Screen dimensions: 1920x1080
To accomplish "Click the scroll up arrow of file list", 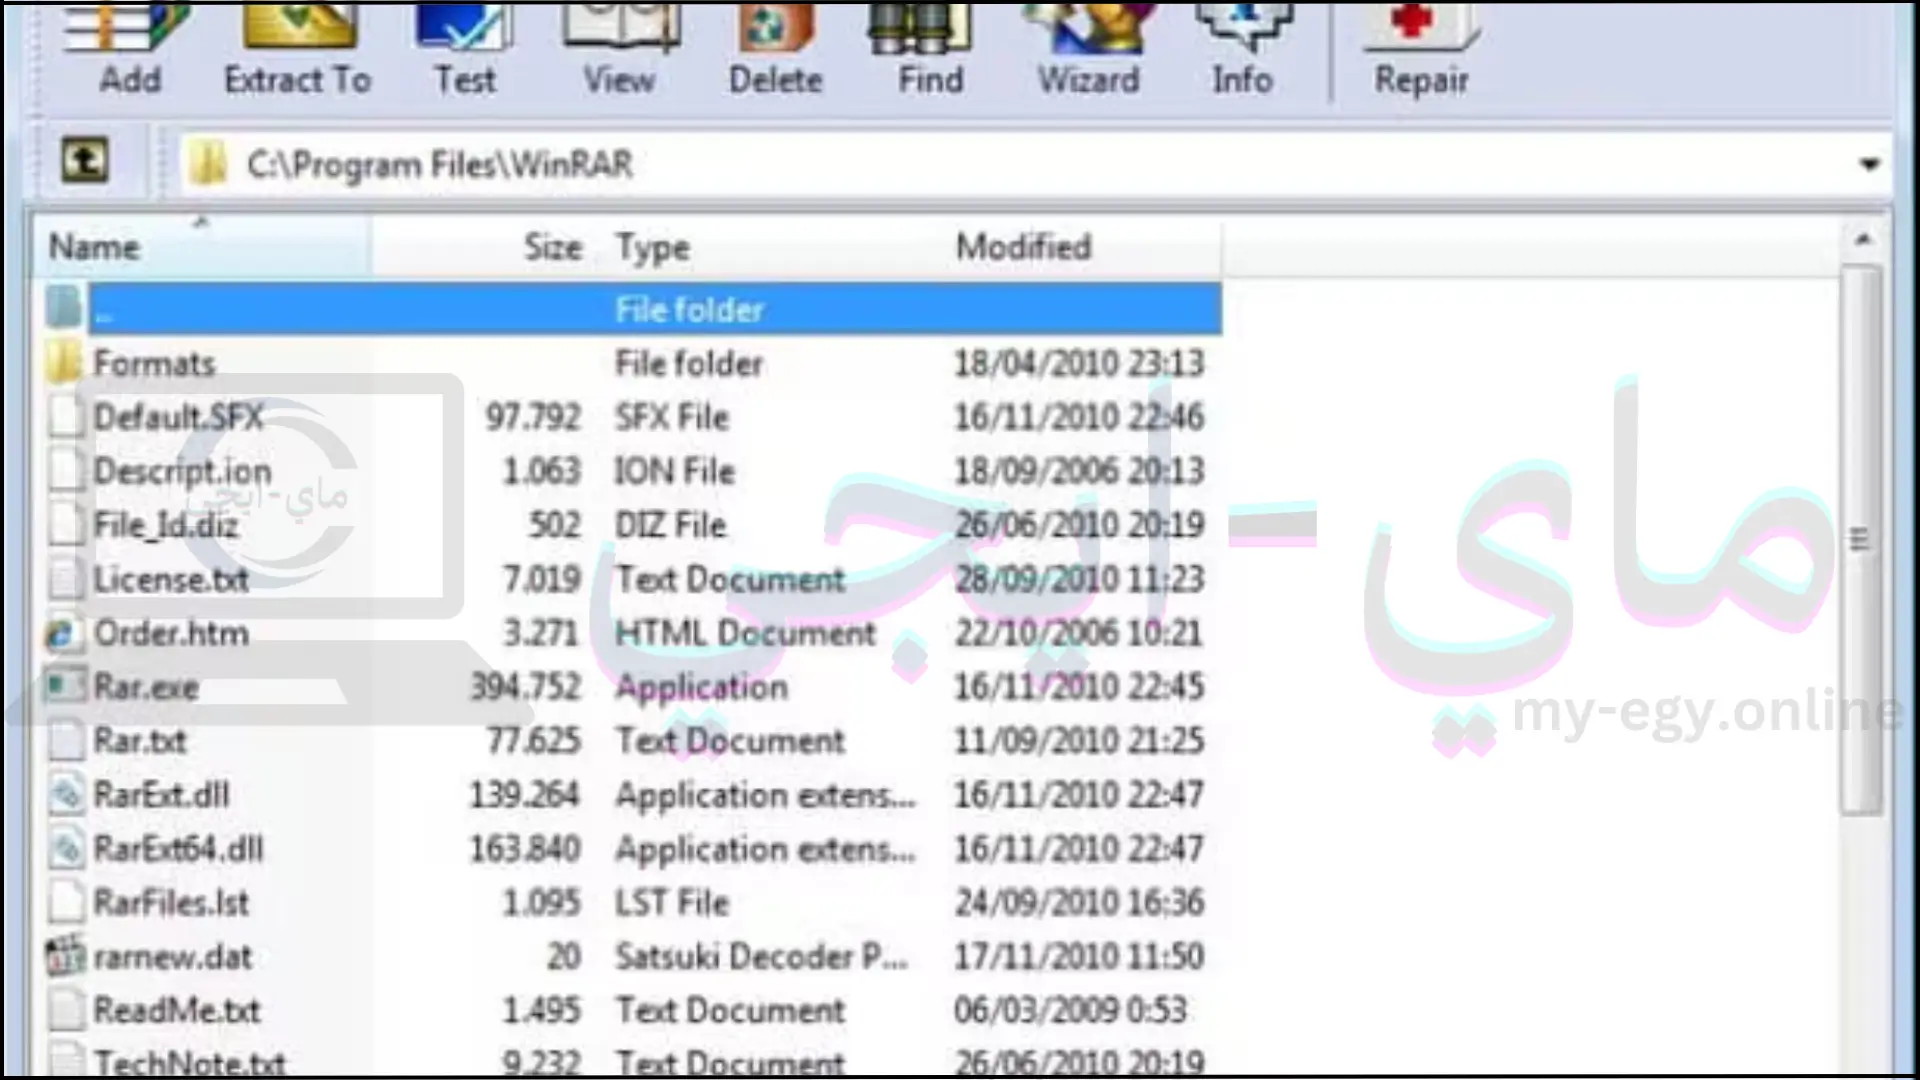I will [x=1862, y=240].
